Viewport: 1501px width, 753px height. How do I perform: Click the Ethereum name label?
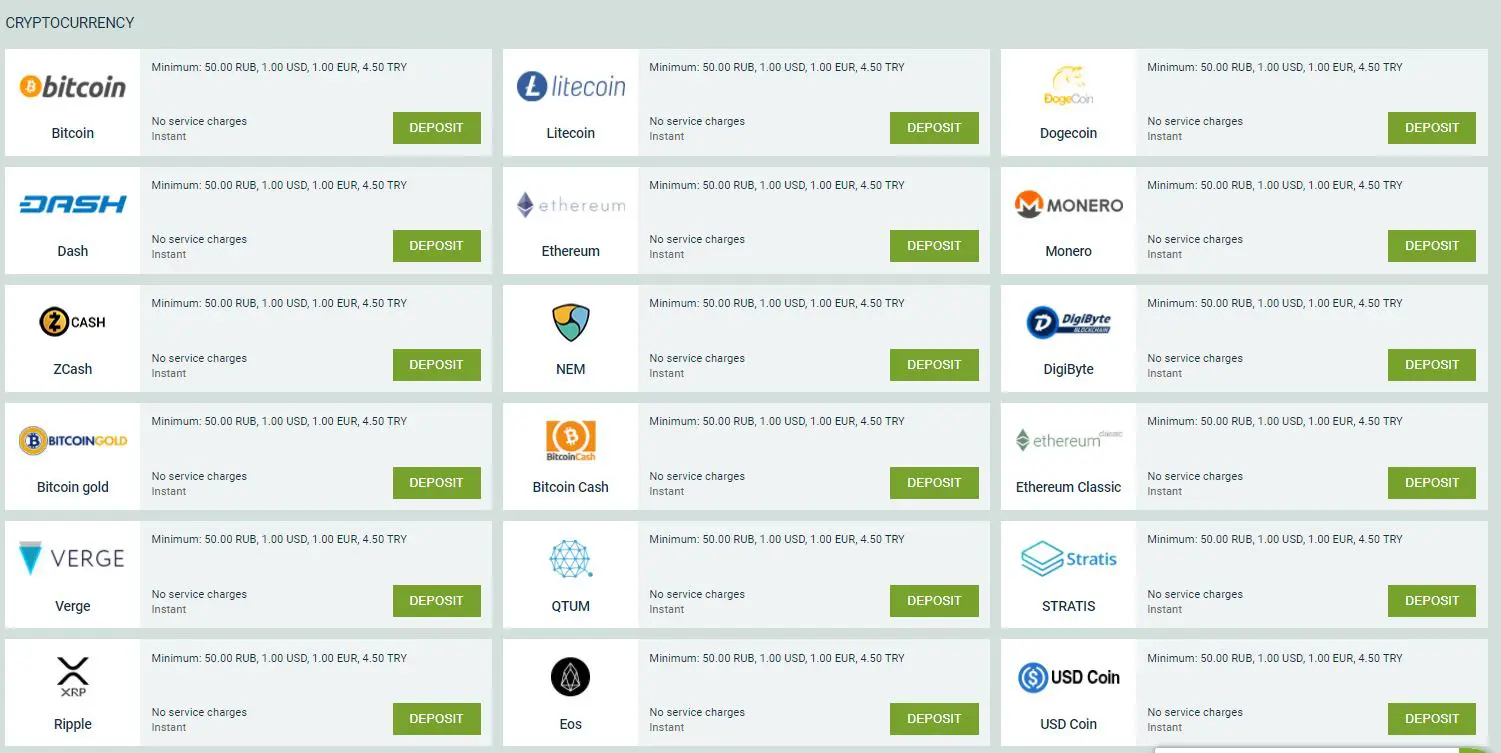(571, 251)
